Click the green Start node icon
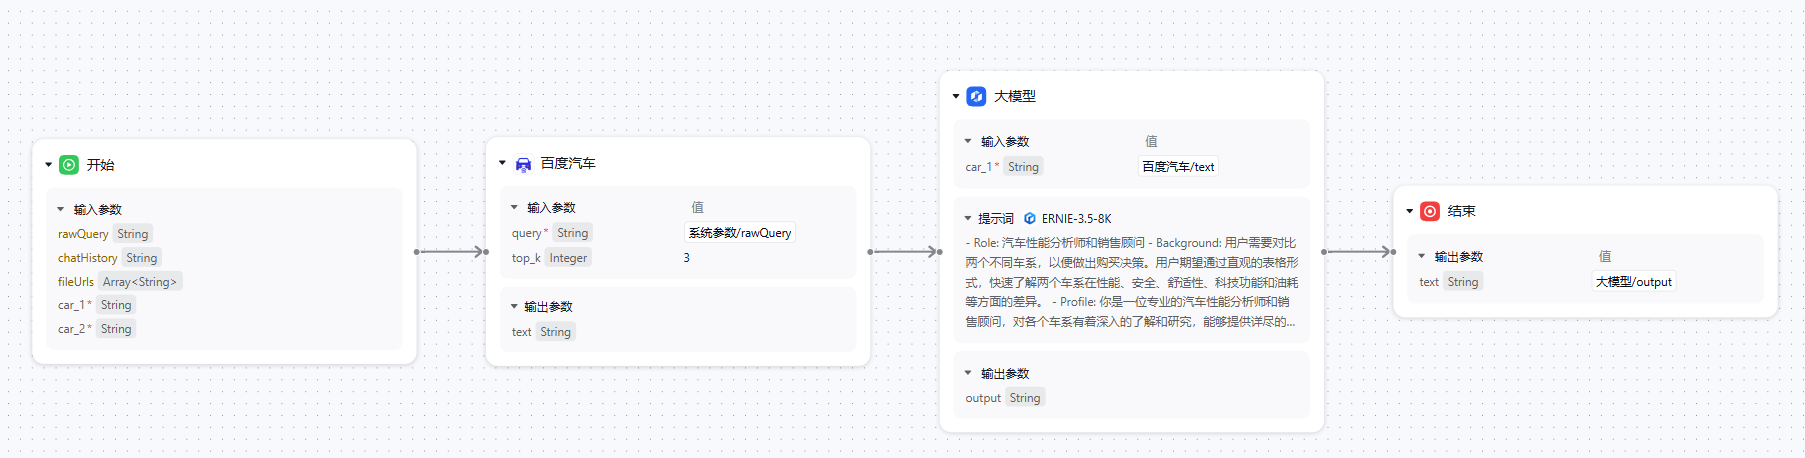The height and width of the screenshot is (458, 1805). (x=69, y=165)
